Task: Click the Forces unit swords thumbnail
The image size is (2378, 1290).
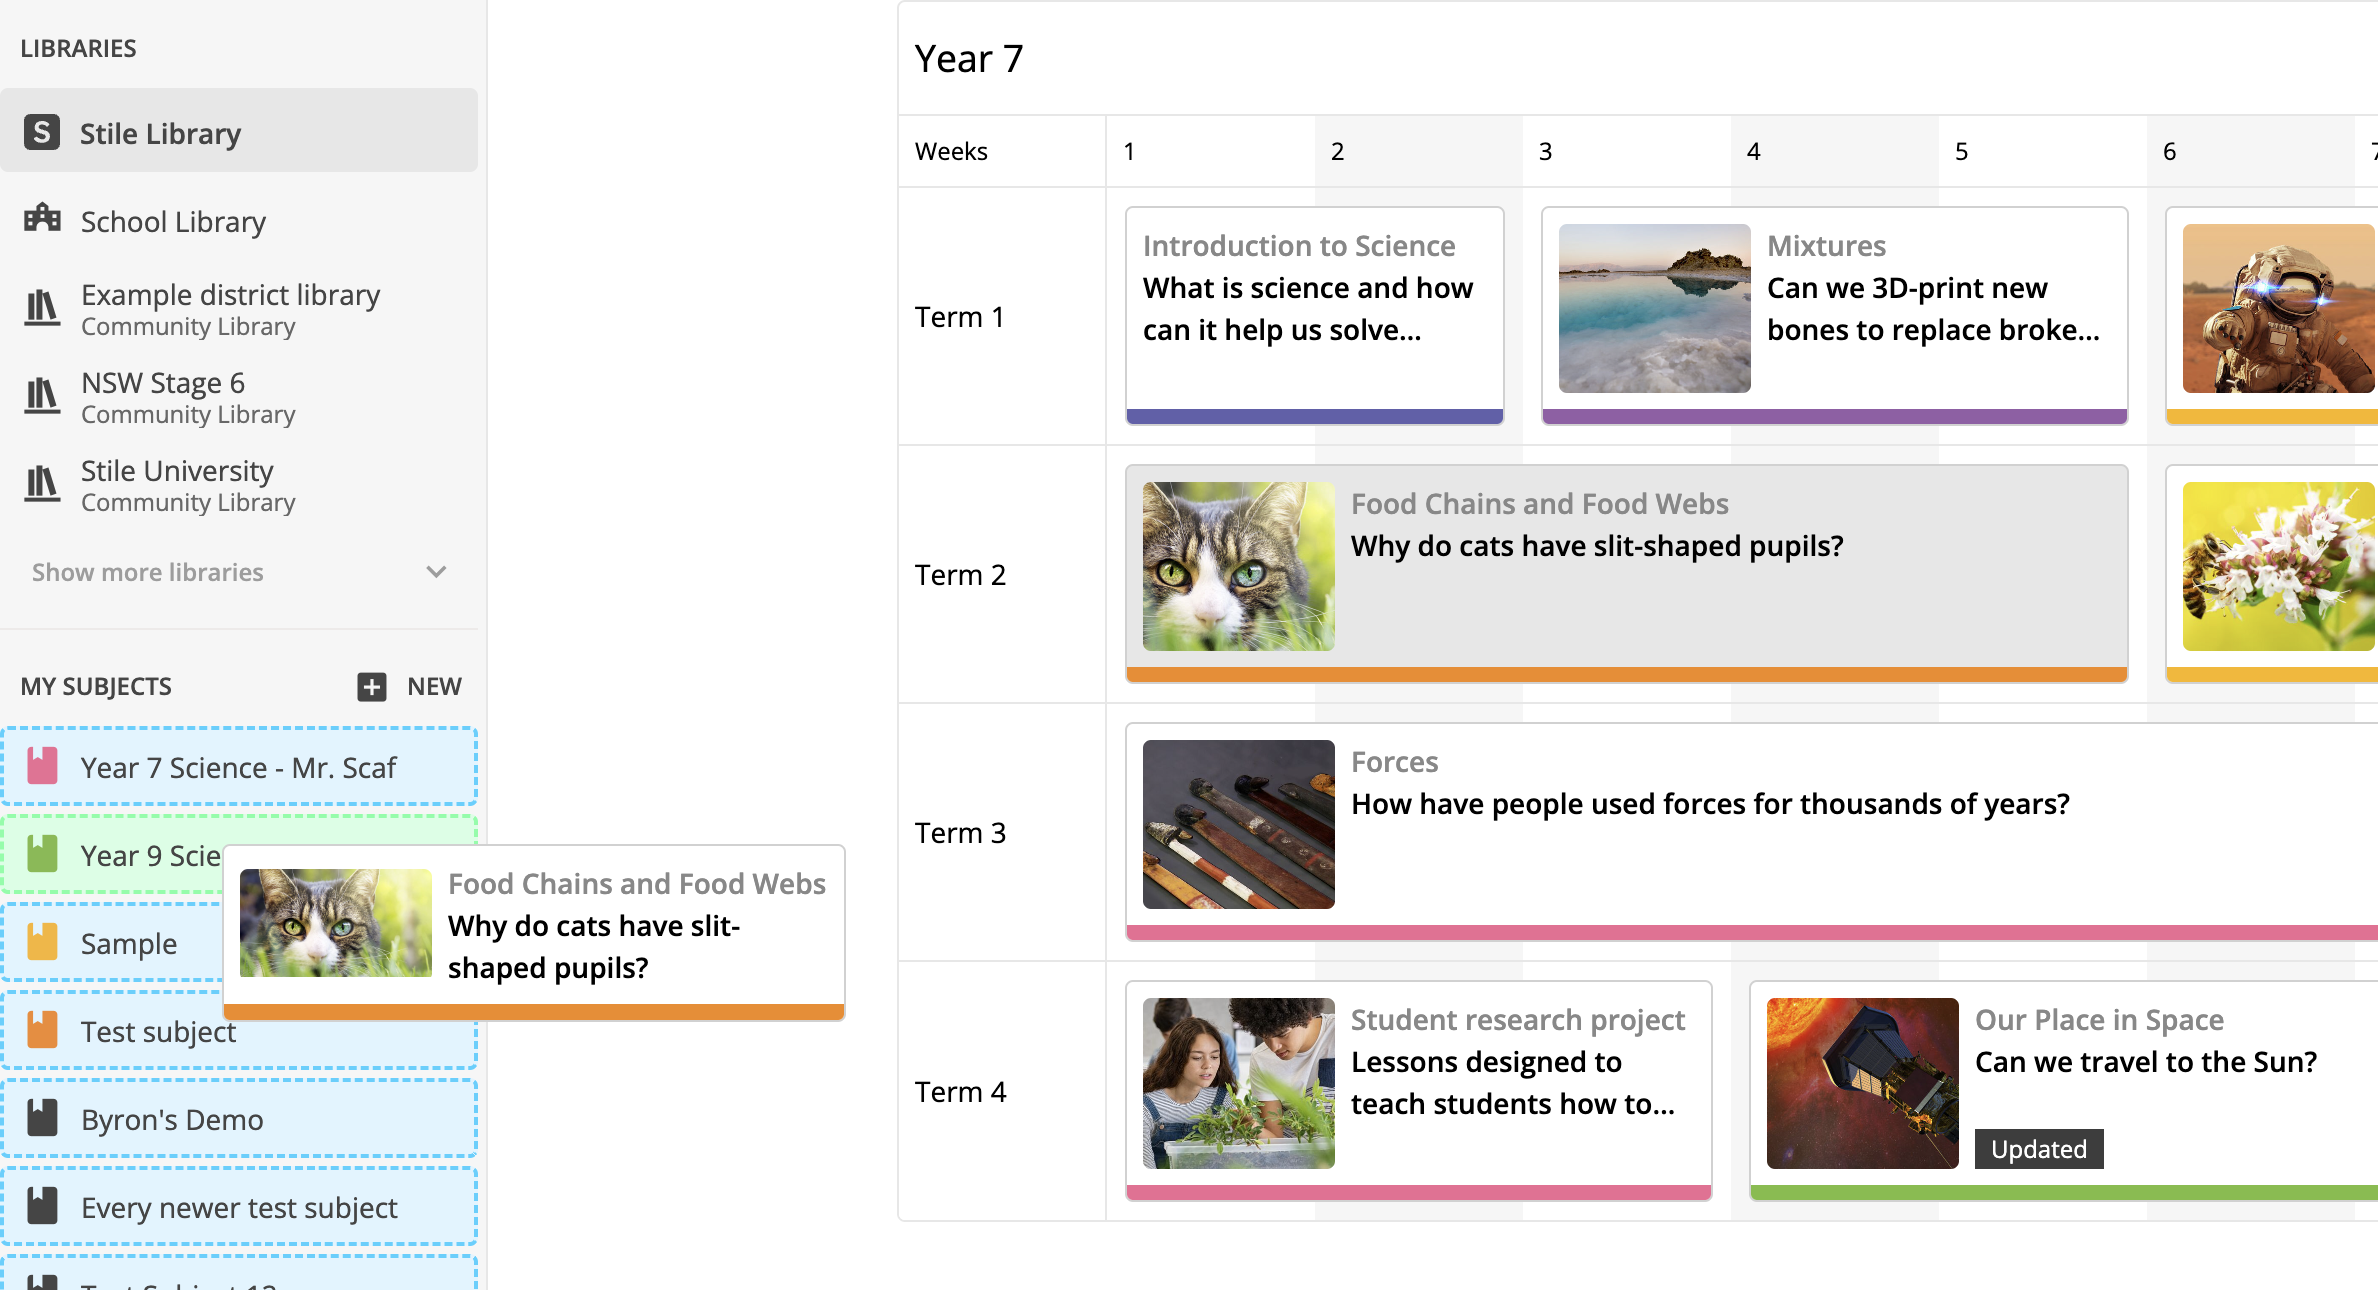Action: pyautogui.click(x=1238, y=824)
